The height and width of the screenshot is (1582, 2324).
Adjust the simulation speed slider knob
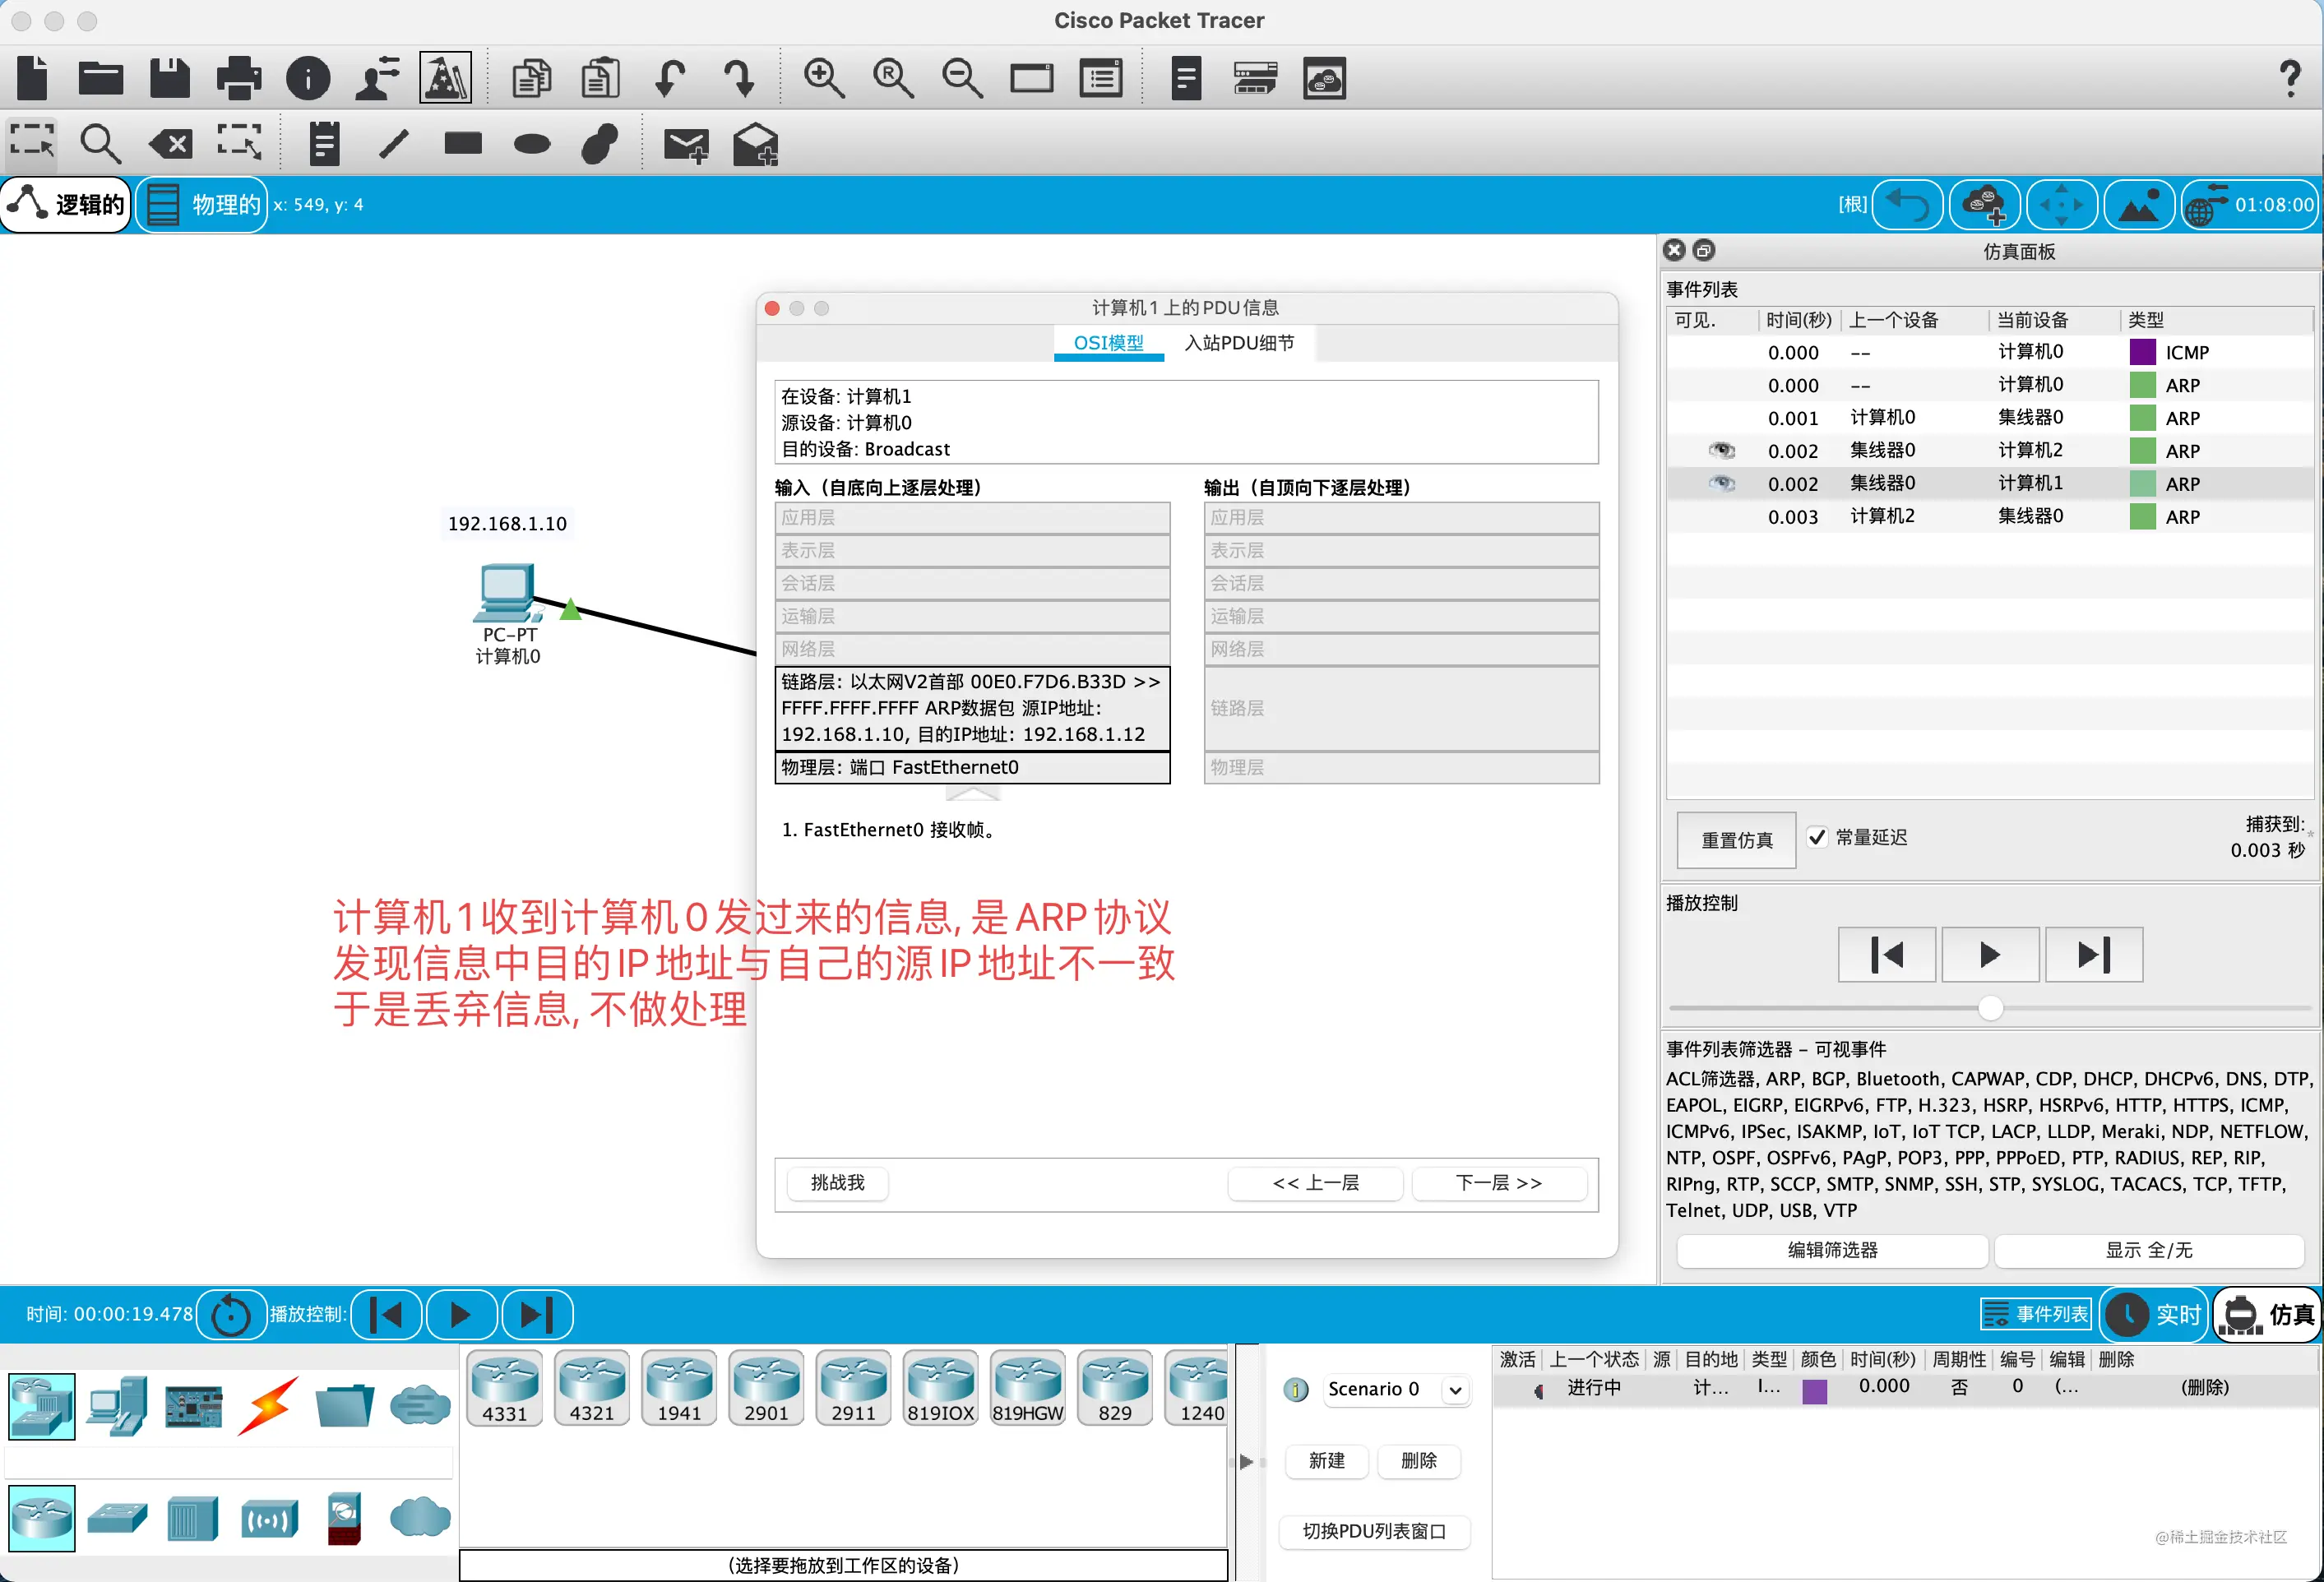pyautogui.click(x=1990, y=1007)
